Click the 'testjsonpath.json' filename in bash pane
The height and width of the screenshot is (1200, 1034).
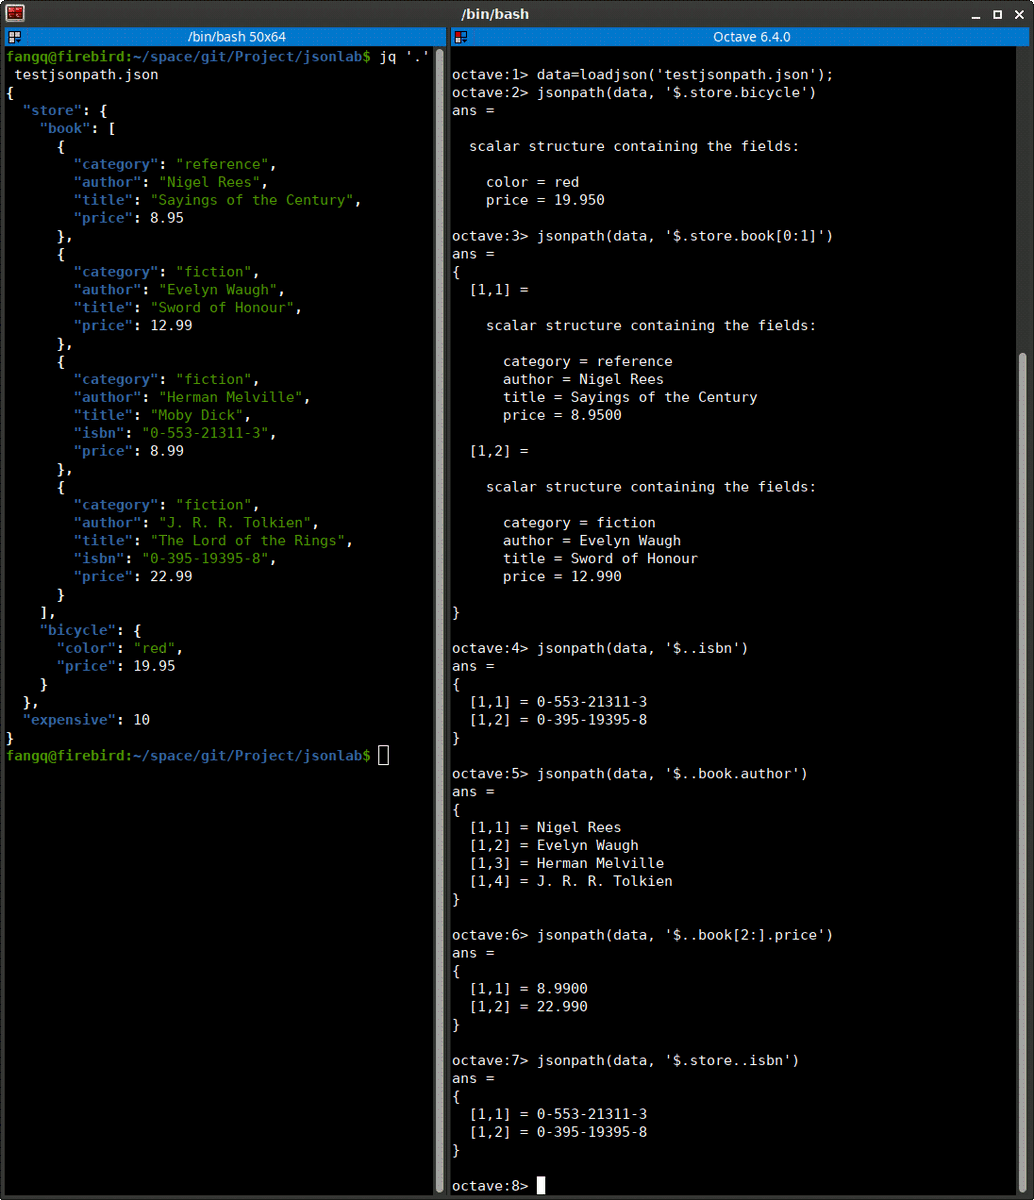(86, 74)
